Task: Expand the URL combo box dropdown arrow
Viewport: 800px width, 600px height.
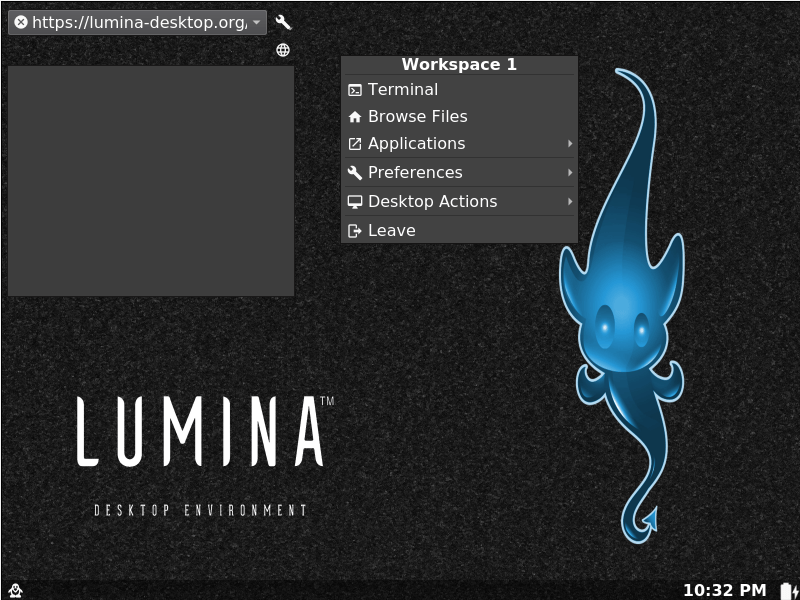Action: 257,22
